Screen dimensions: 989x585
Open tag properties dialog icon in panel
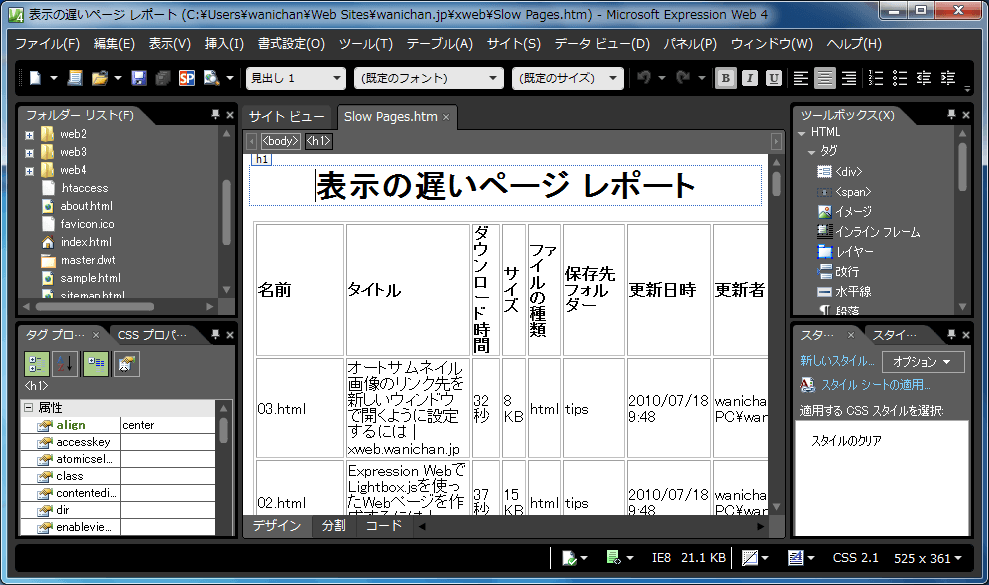point(126,363)
